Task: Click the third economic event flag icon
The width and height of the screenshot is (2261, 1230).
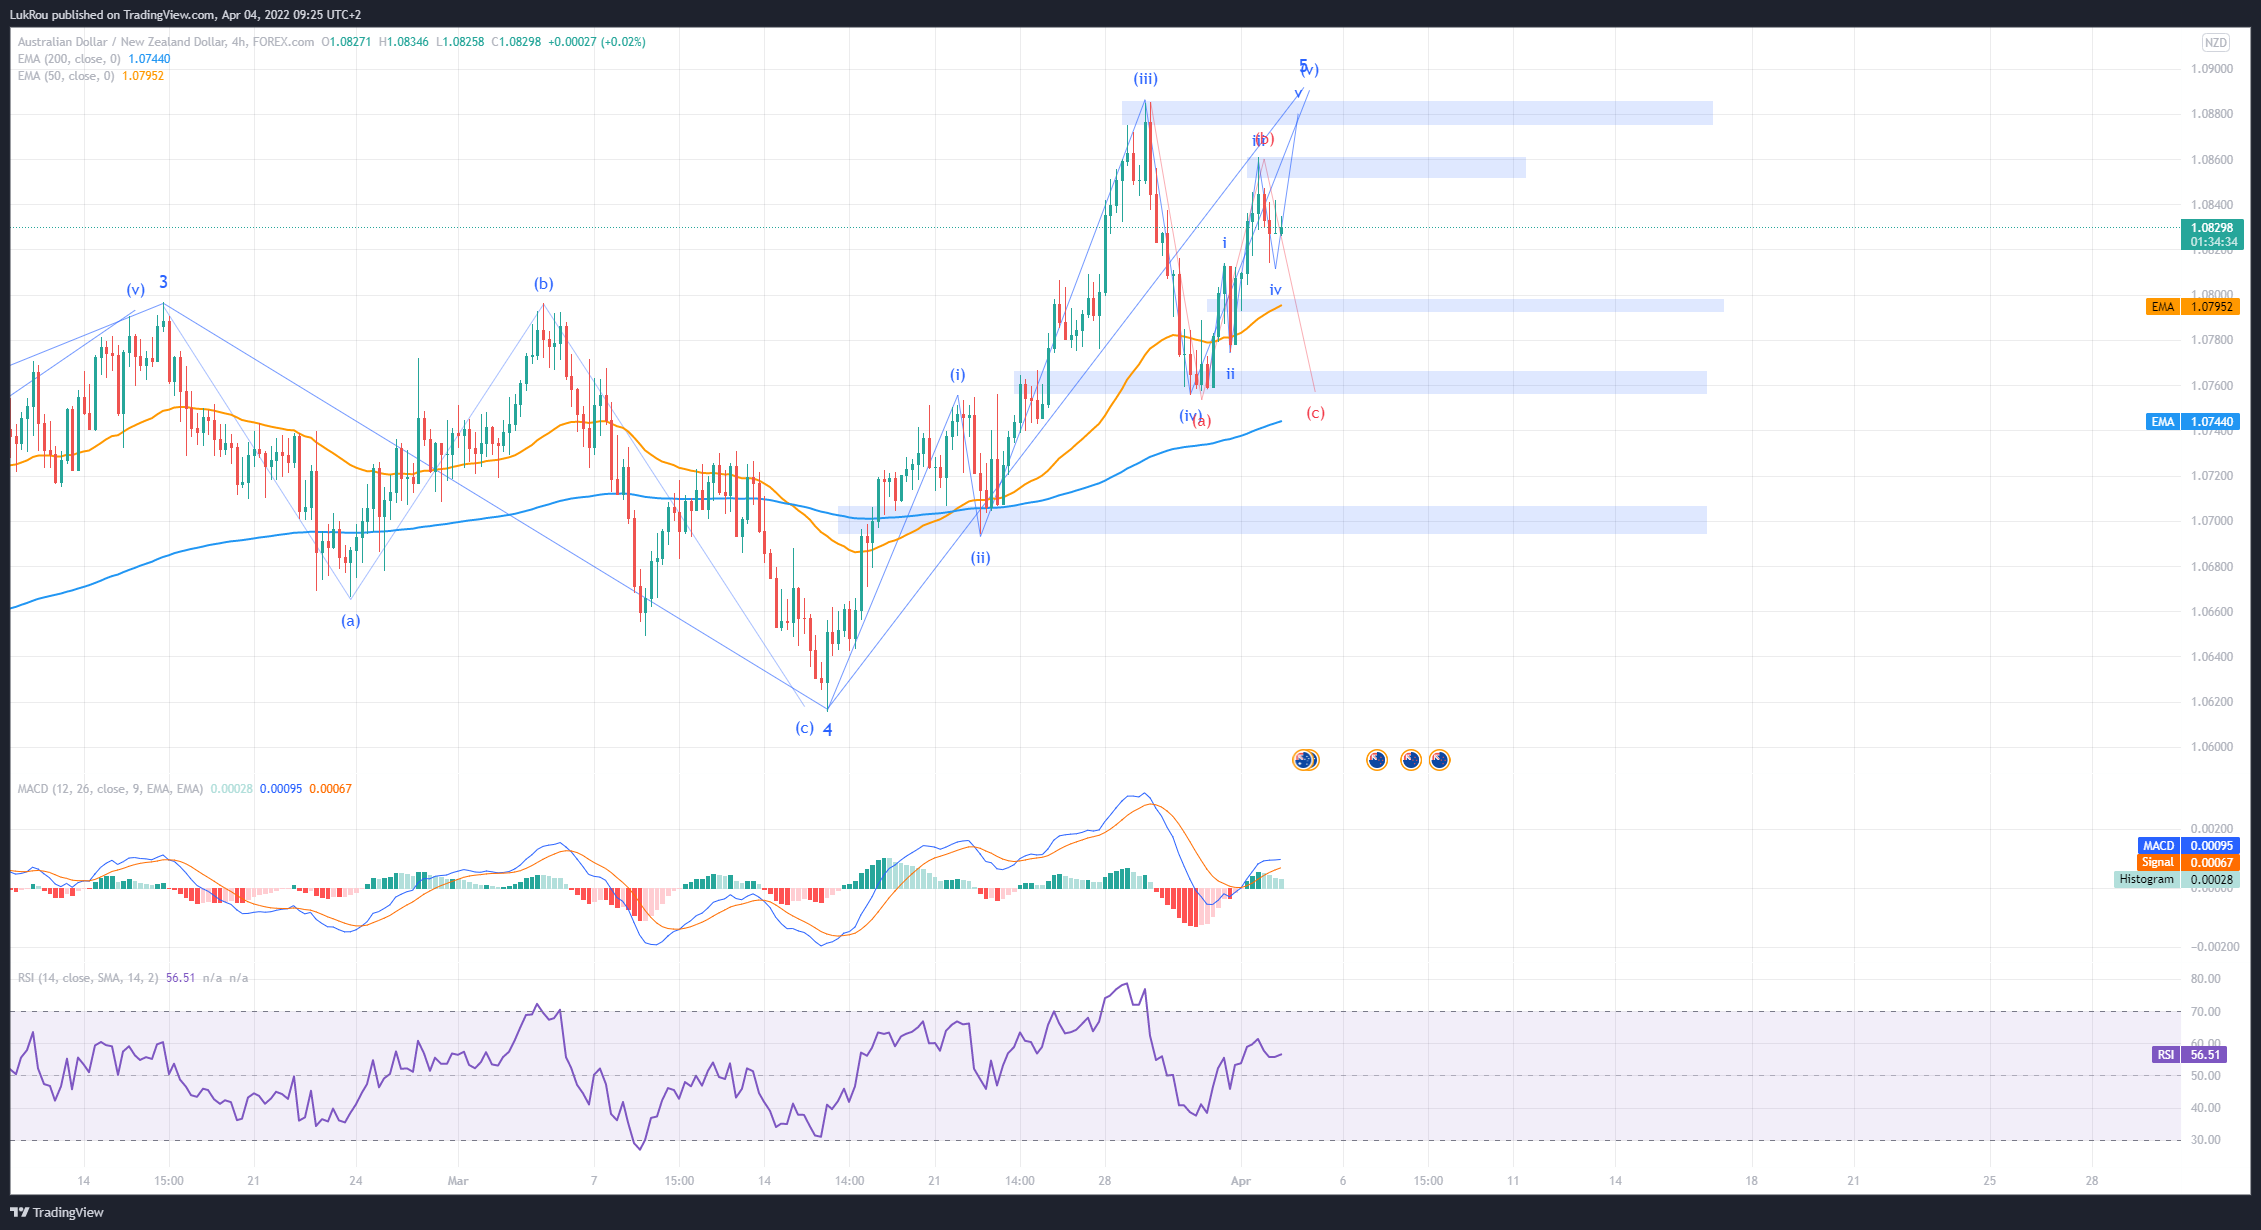Action: pyautogui.click(x=1411, y=760)
